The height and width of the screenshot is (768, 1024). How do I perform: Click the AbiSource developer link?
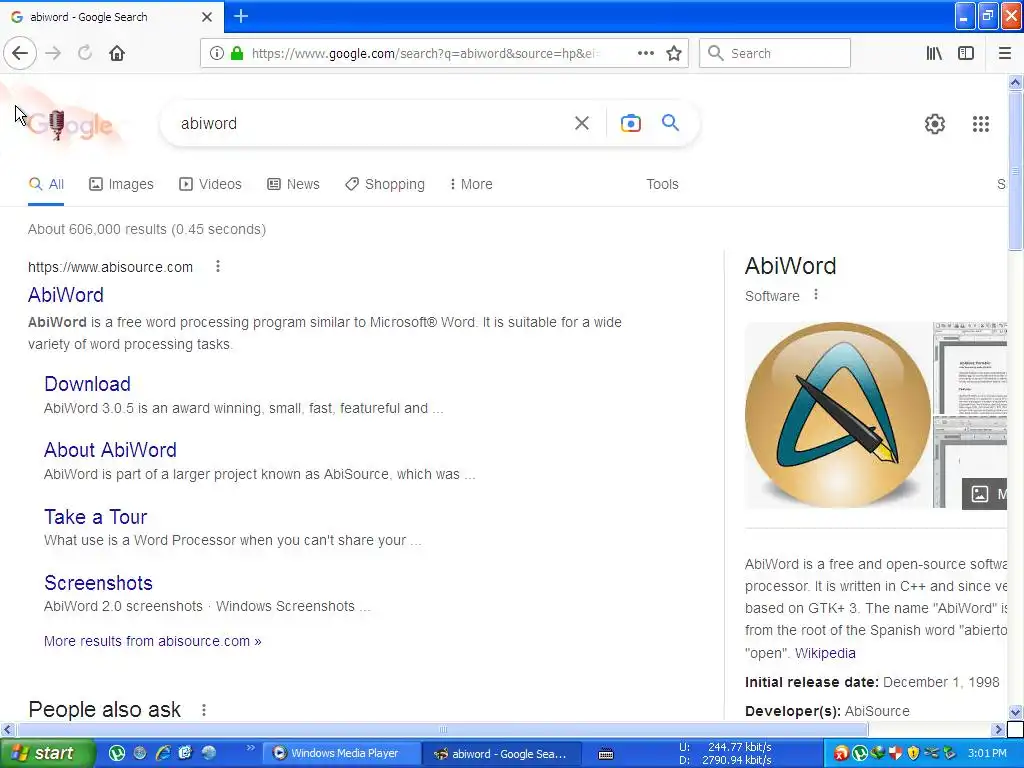[876, 711]
